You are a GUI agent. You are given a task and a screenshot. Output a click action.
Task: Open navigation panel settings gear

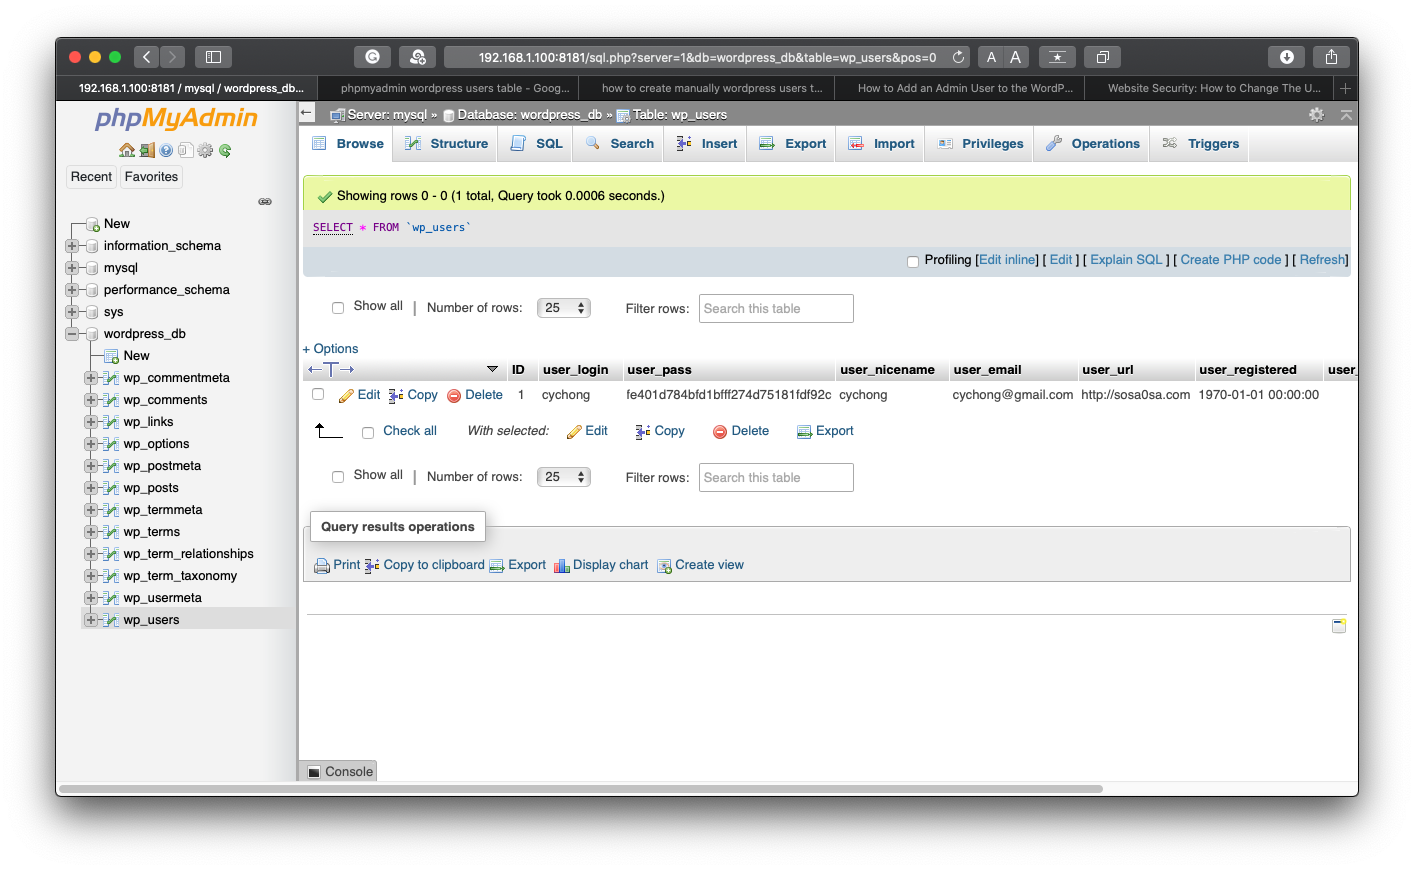coord(205,150)
